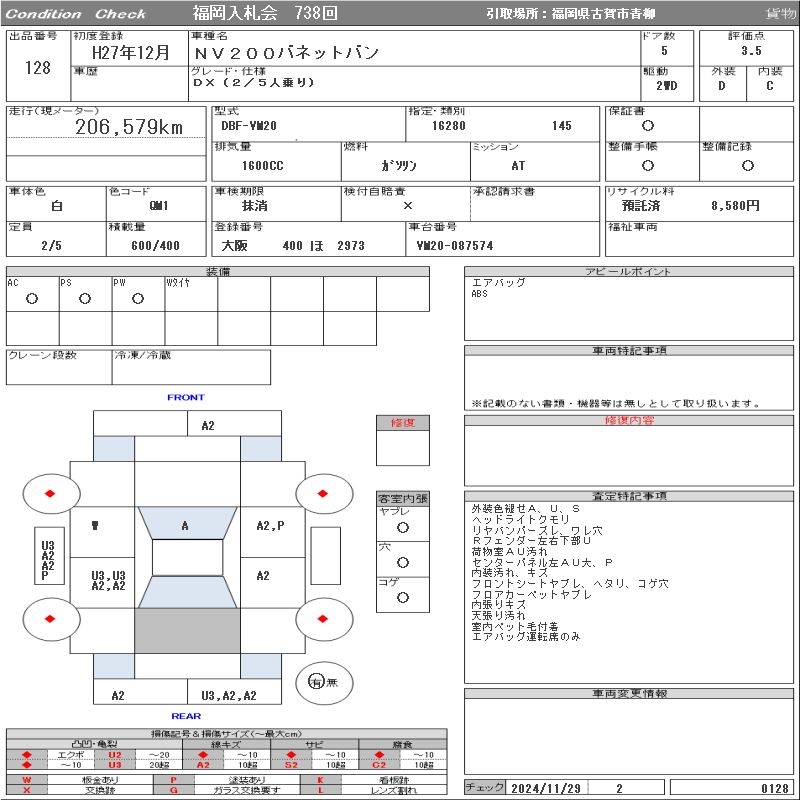Image resolution: width=800 pixels, height=800 pixels.
Task: Click the displacement 1600CC
Action: point(263,165)
